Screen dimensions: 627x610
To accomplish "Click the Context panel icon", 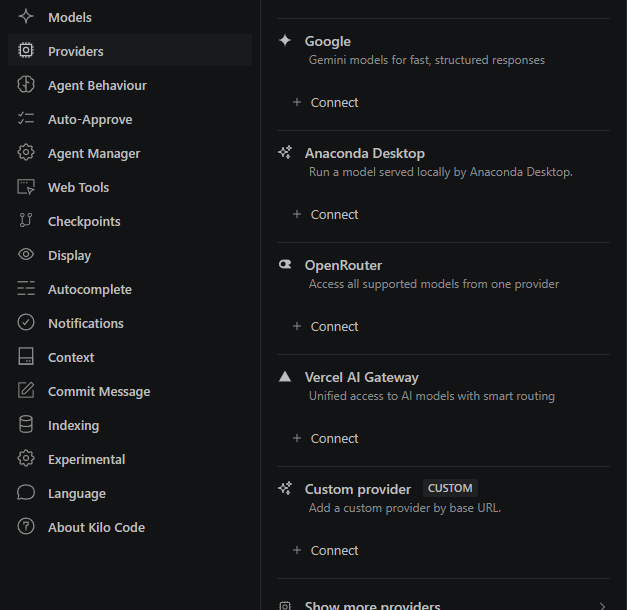I will tap(26, 356).
